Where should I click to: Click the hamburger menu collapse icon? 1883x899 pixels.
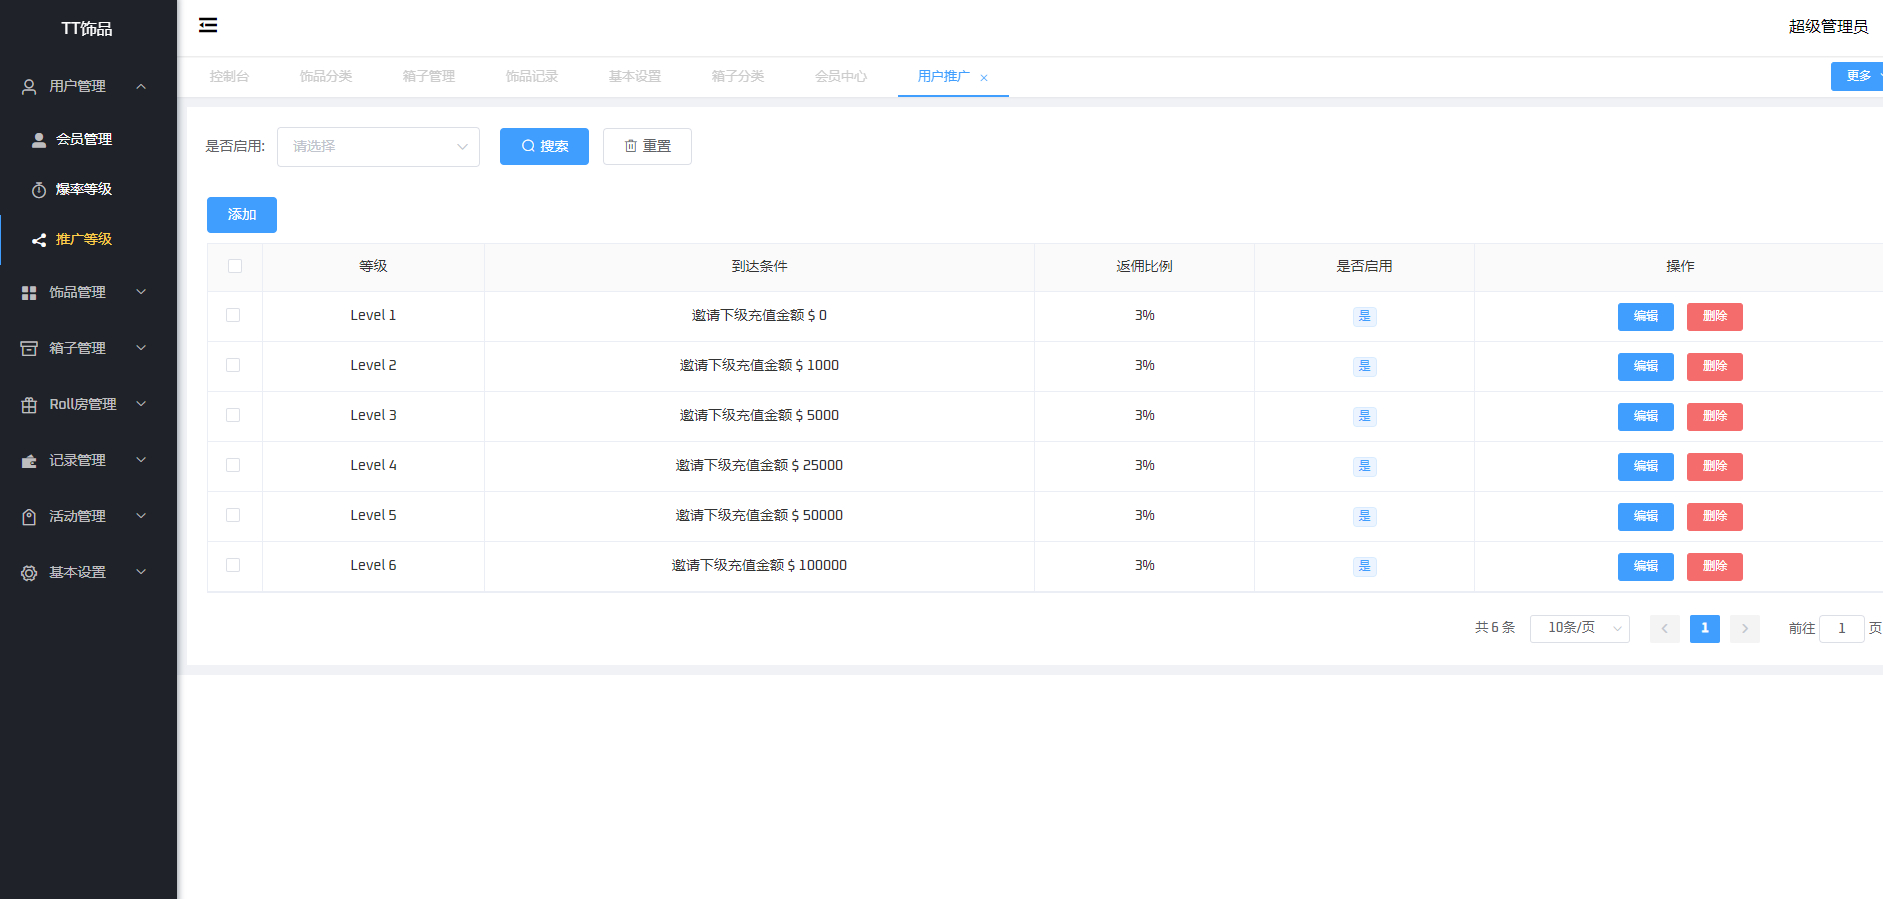[208, 25]
